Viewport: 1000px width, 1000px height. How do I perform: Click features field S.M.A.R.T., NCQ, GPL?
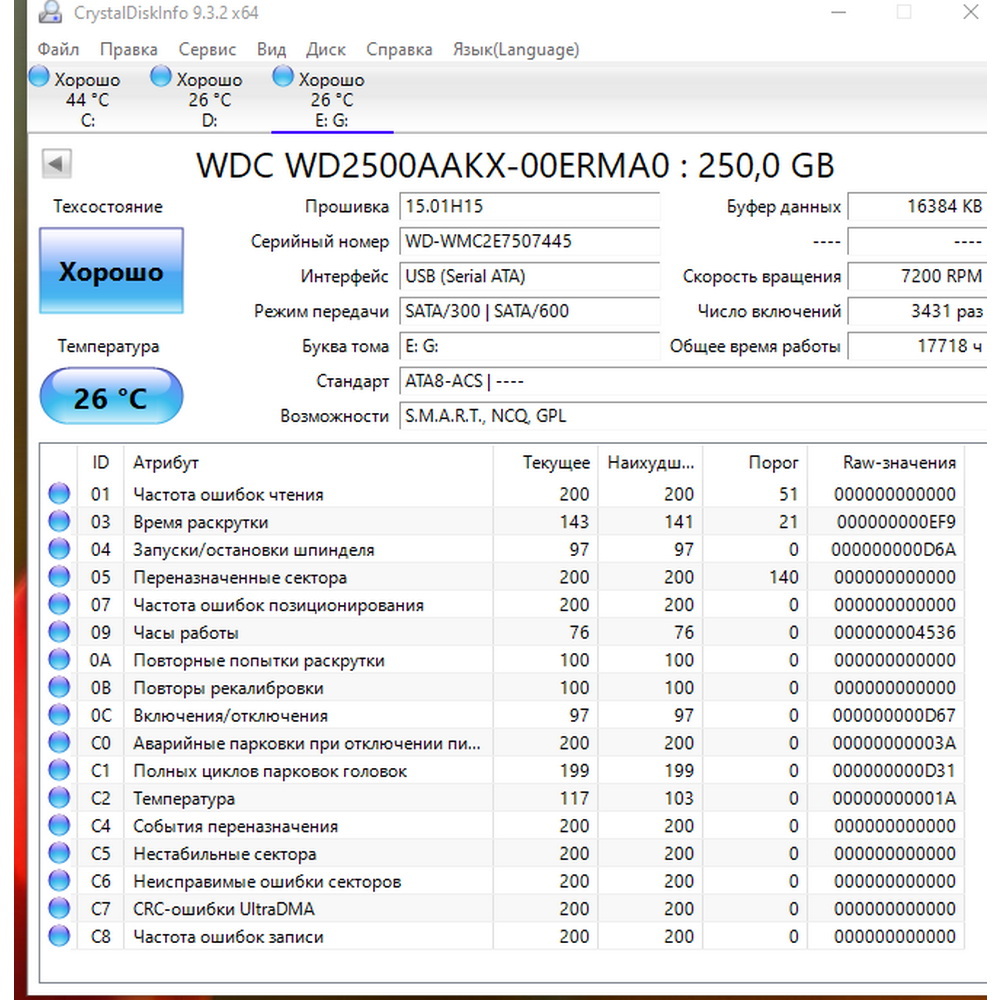tap(693, 416)
